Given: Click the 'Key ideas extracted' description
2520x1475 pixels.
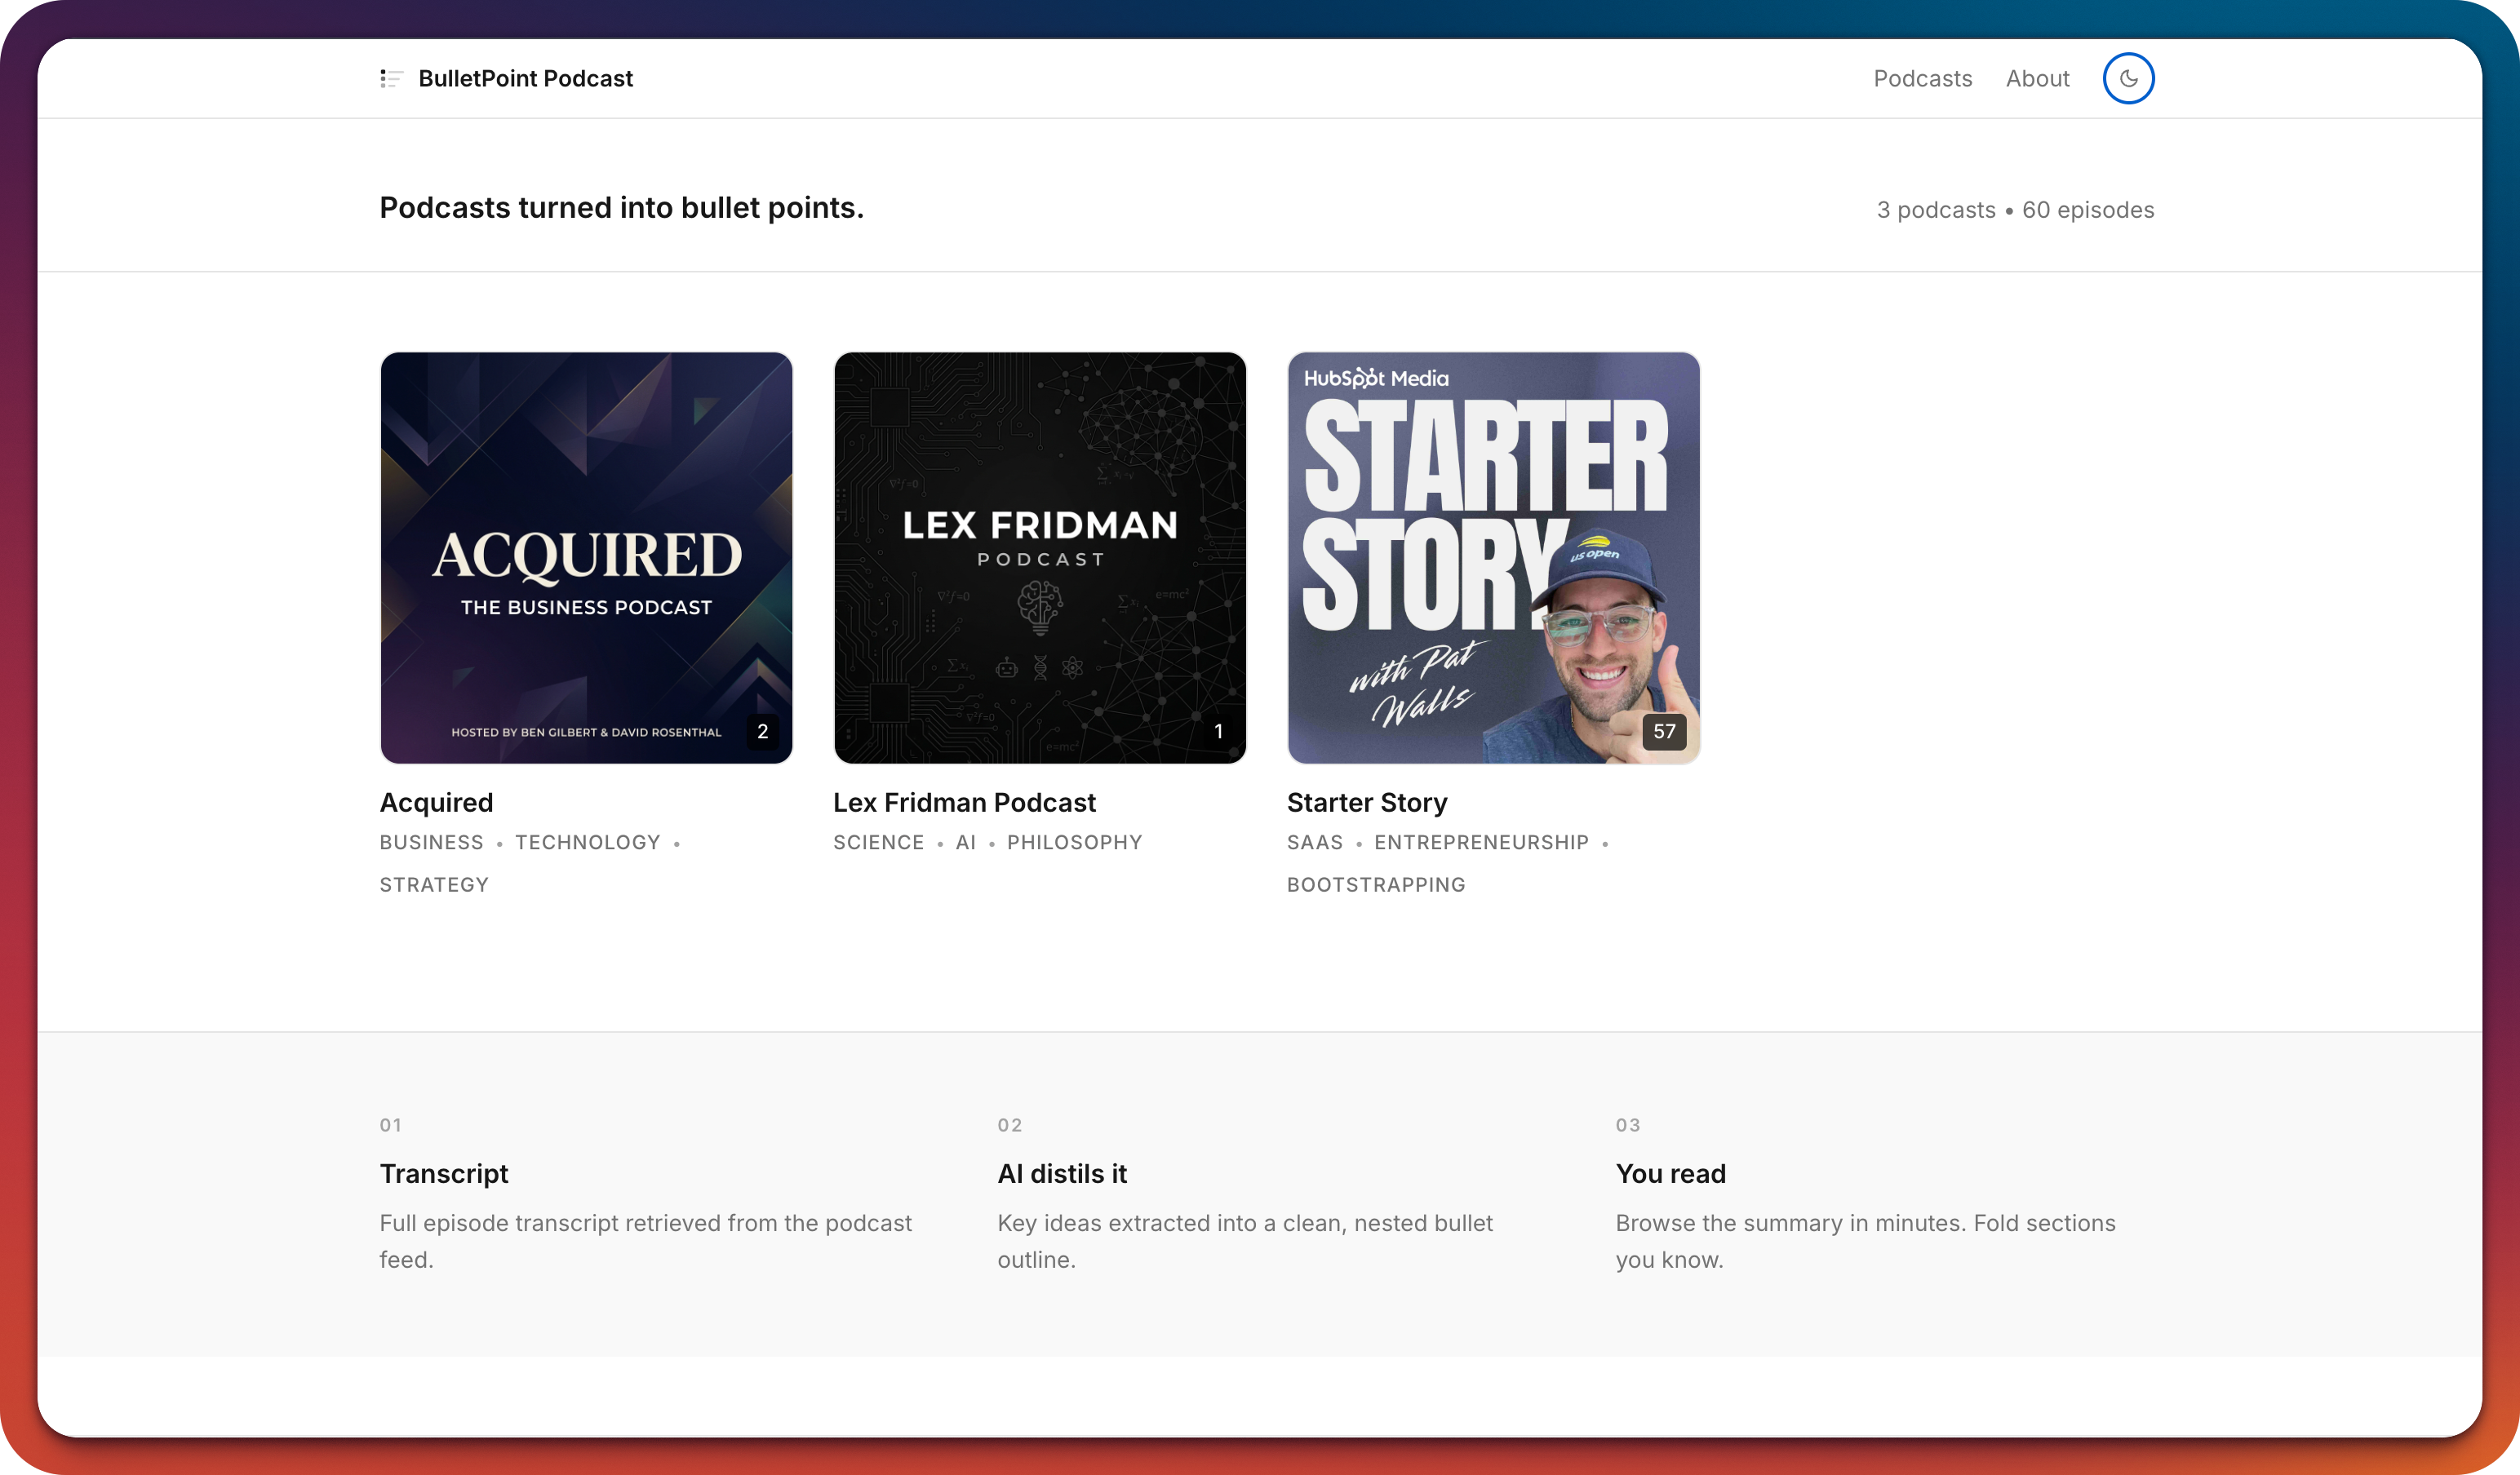Looking at the screenshot, I should 1245,1241.
